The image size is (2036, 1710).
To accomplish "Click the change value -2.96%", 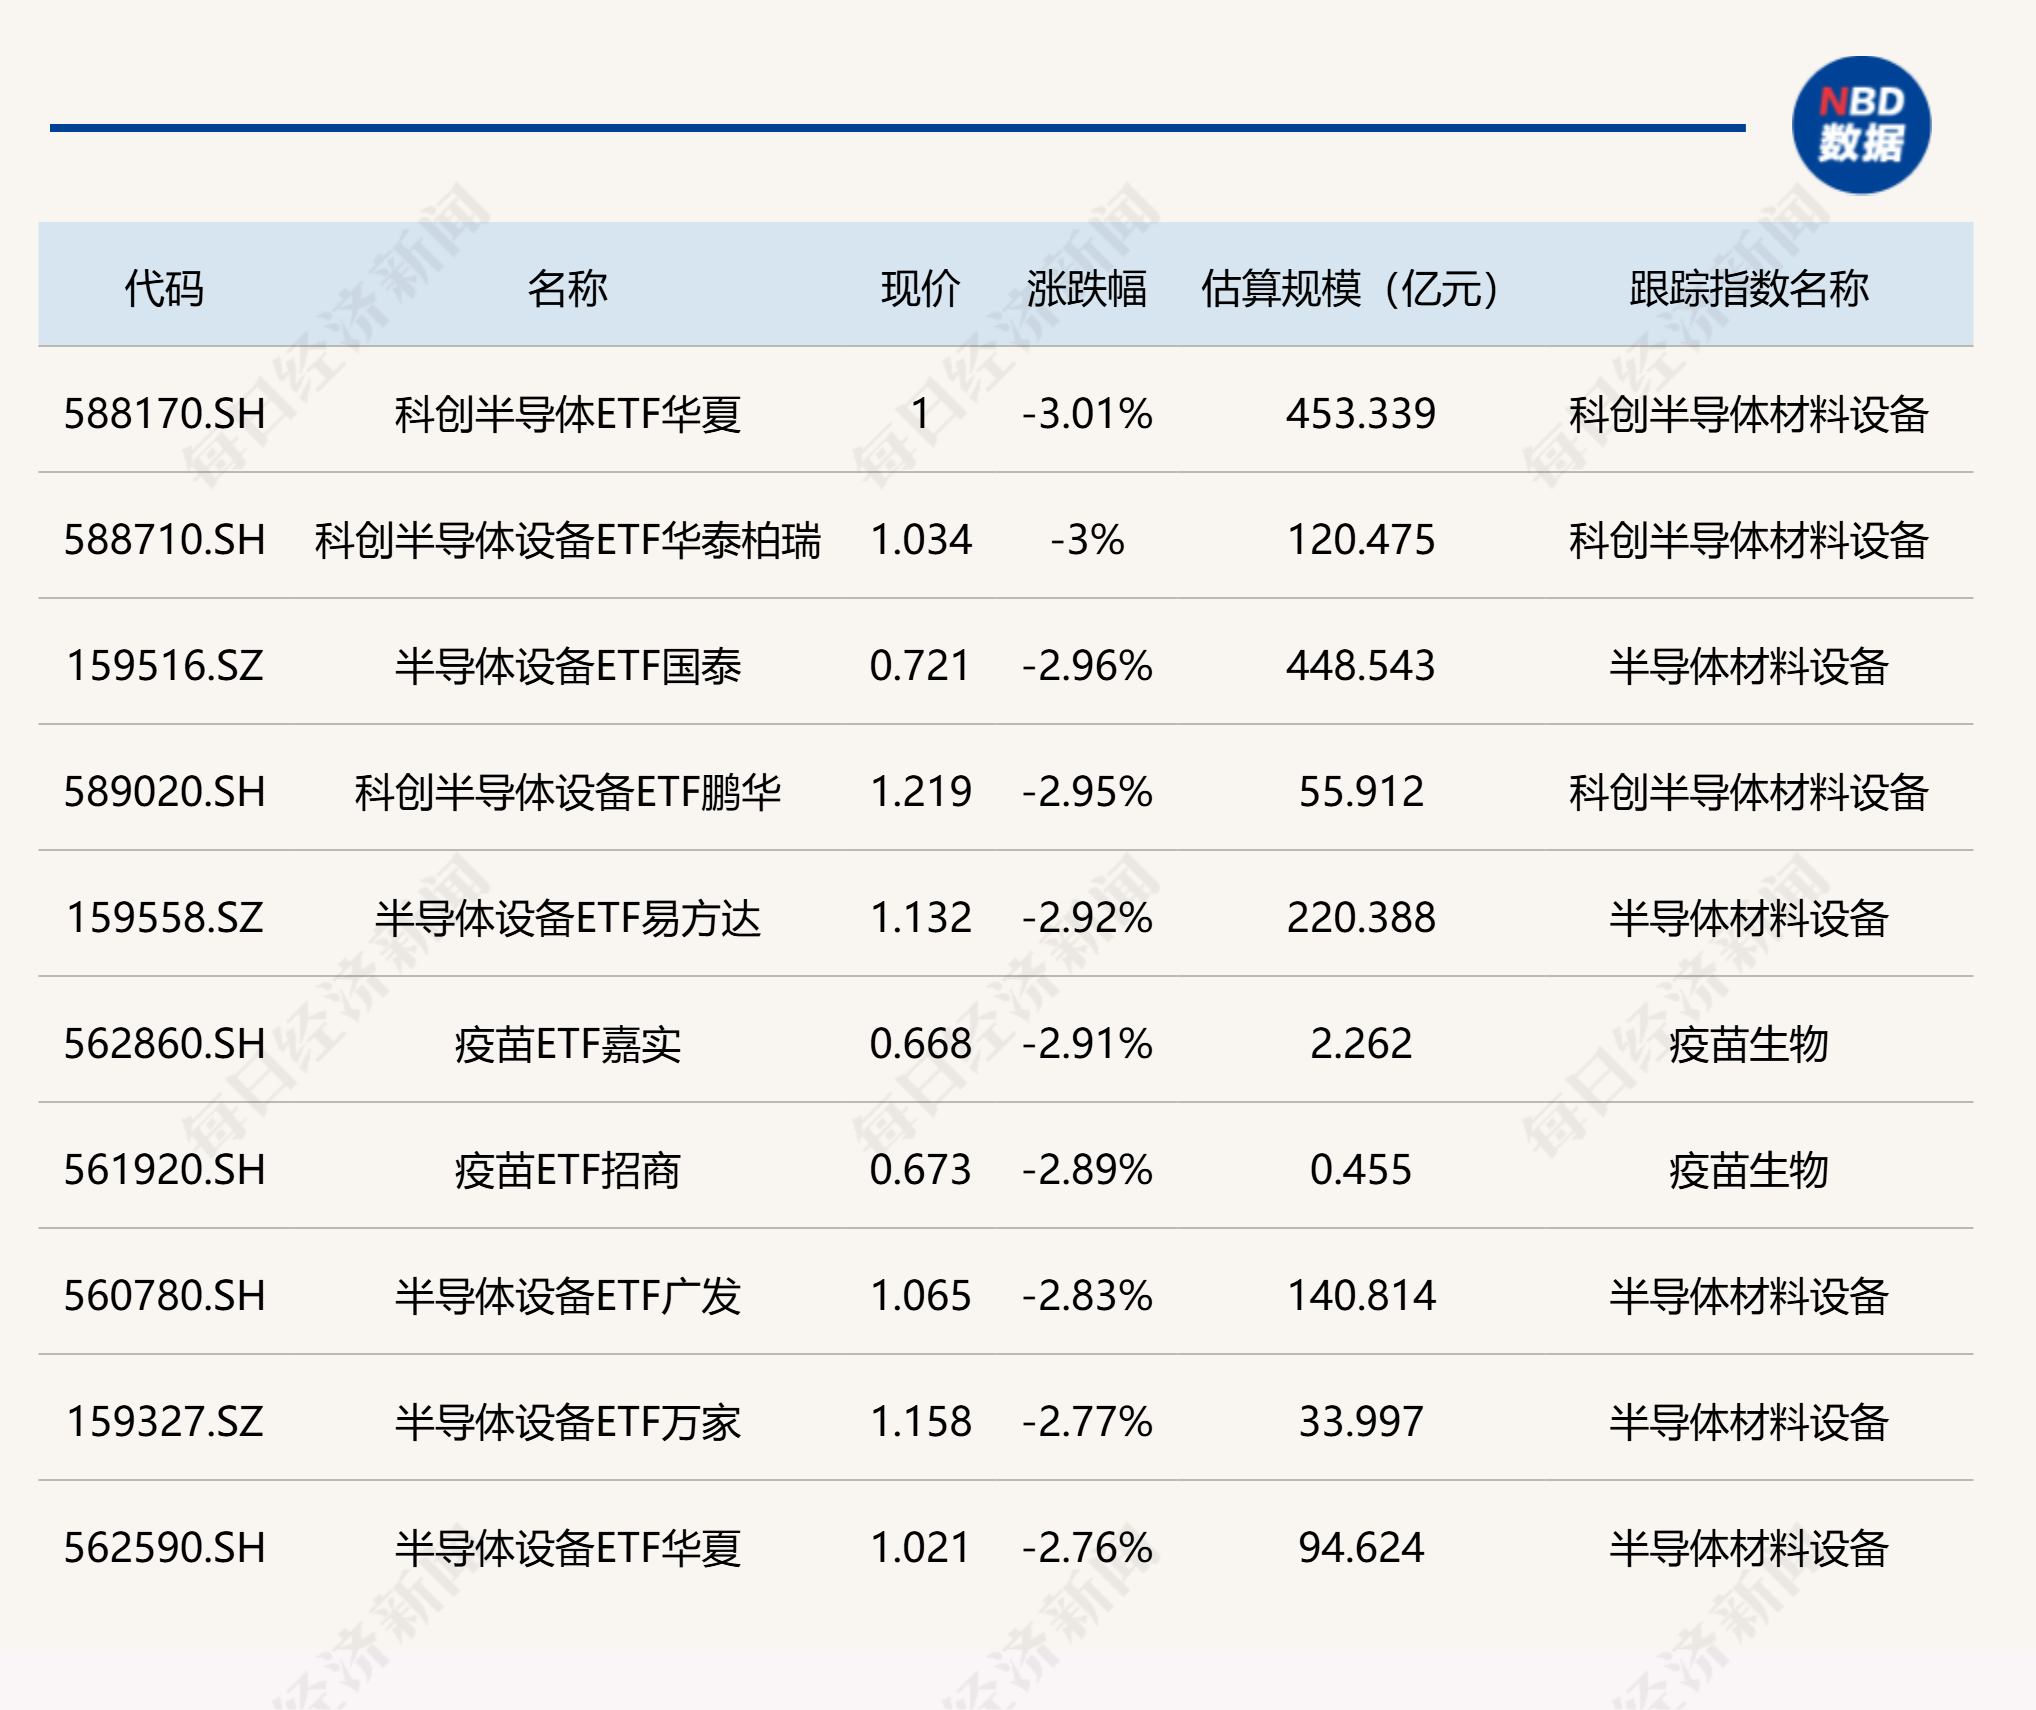I will tap(1087, 666).
